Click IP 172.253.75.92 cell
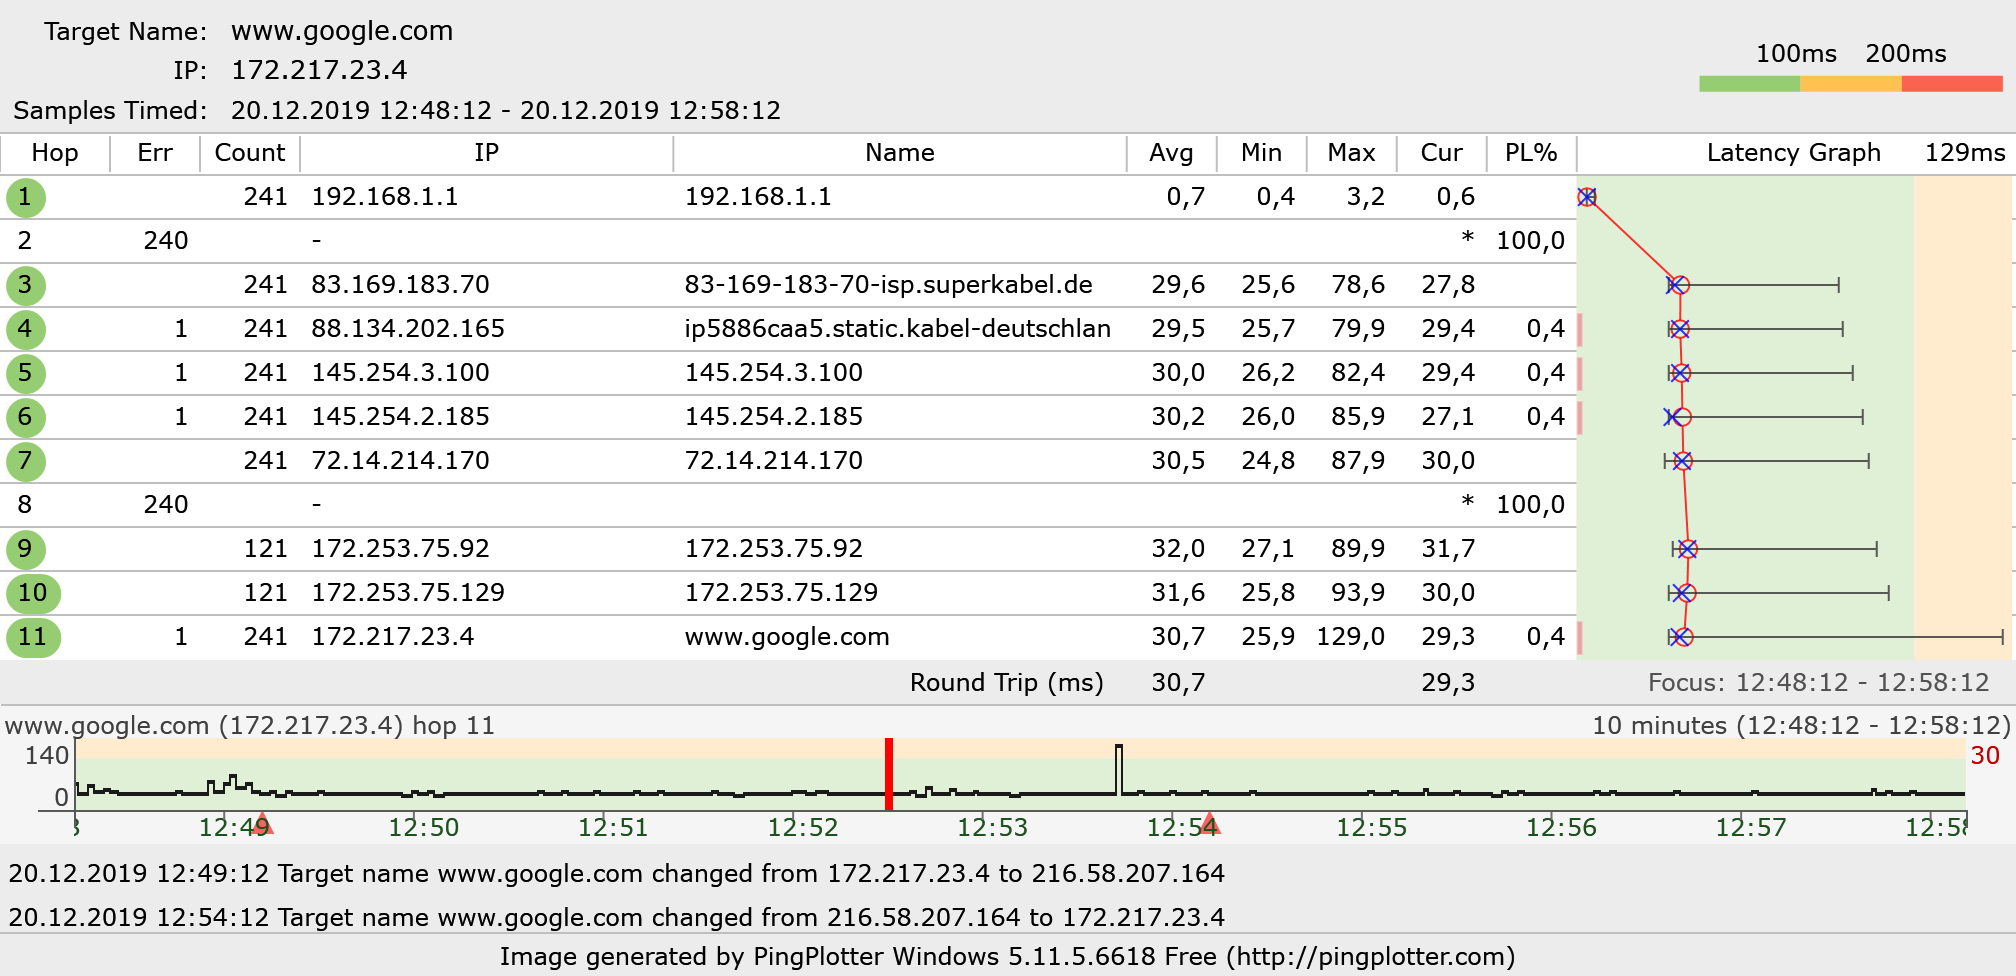Viewport: 2016px width, 976px height. 400,549
